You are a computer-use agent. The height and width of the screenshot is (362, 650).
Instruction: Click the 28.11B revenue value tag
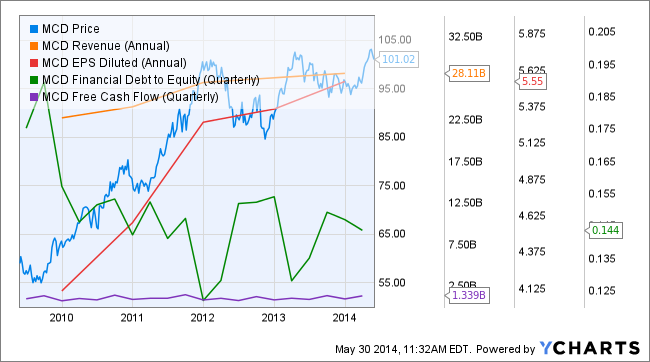[x=467, y=73]
